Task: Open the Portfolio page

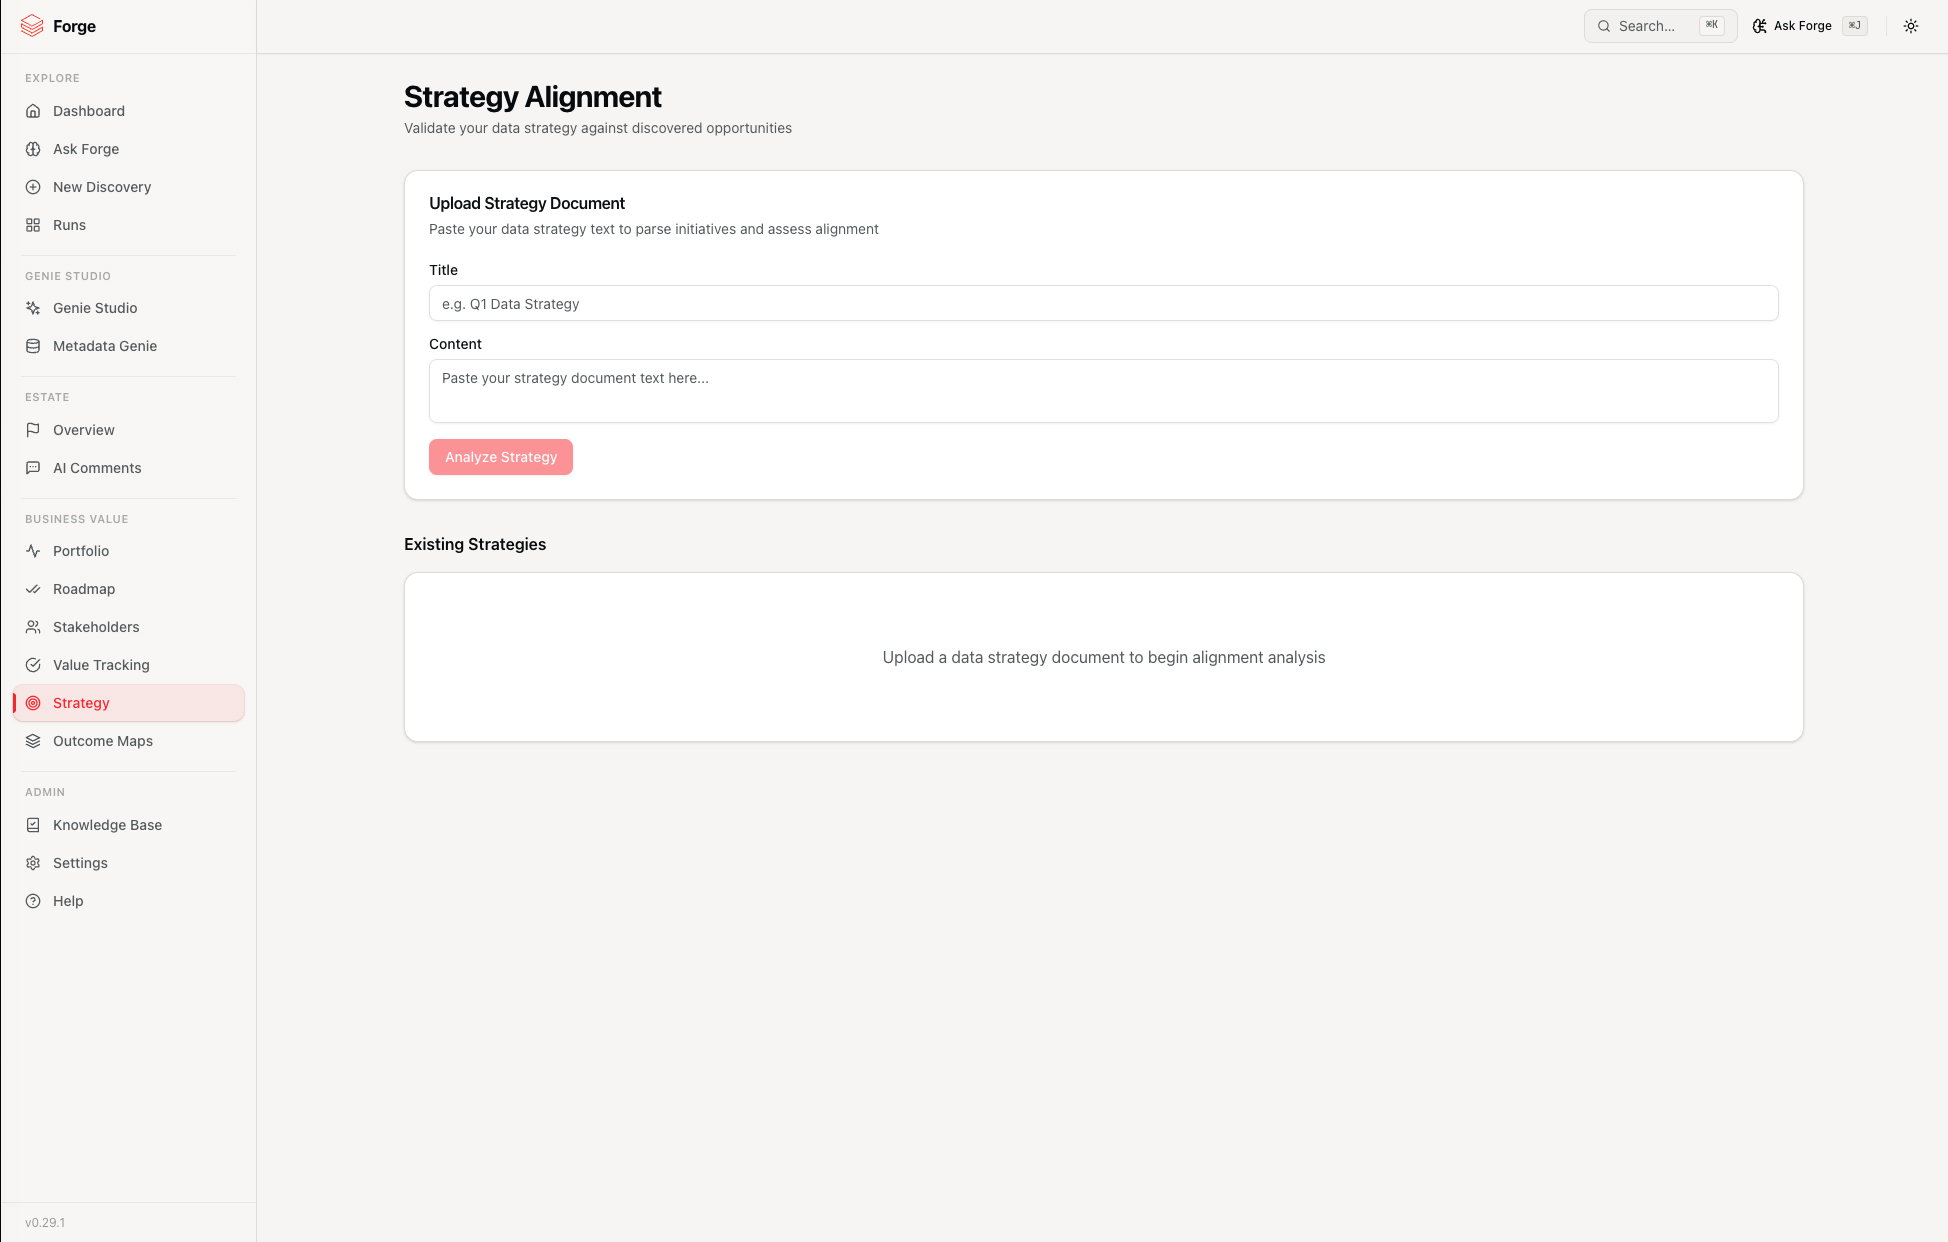Action: pyautogui.click(x=129, y=551)
